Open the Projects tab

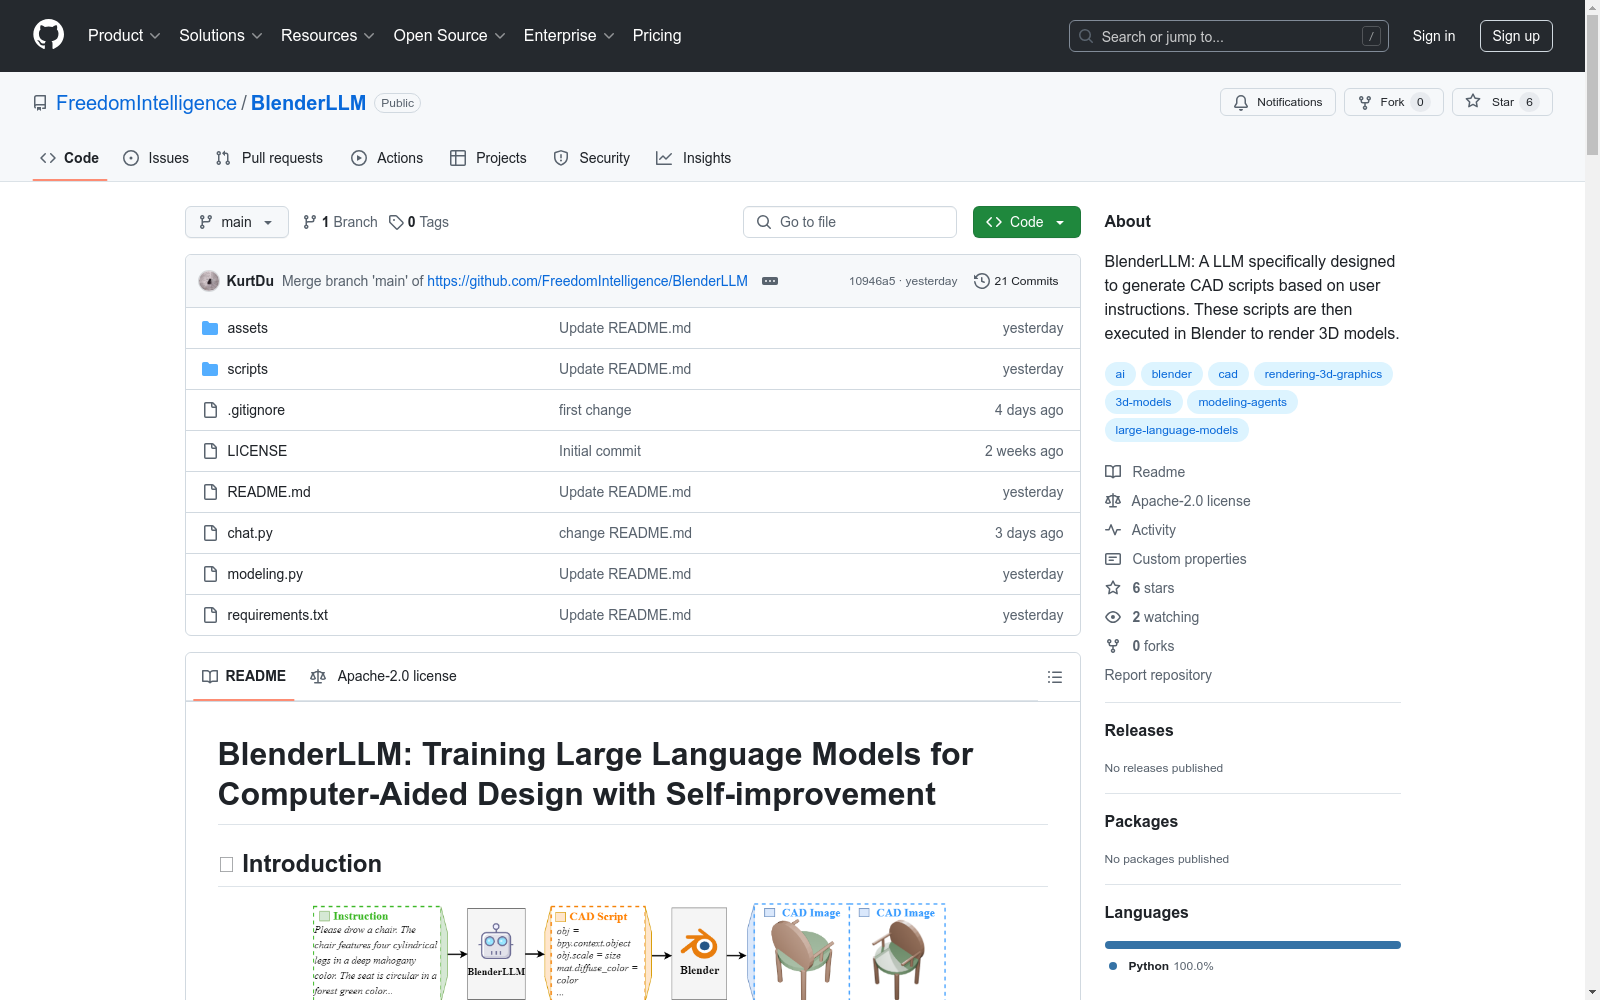click(488, 158)
